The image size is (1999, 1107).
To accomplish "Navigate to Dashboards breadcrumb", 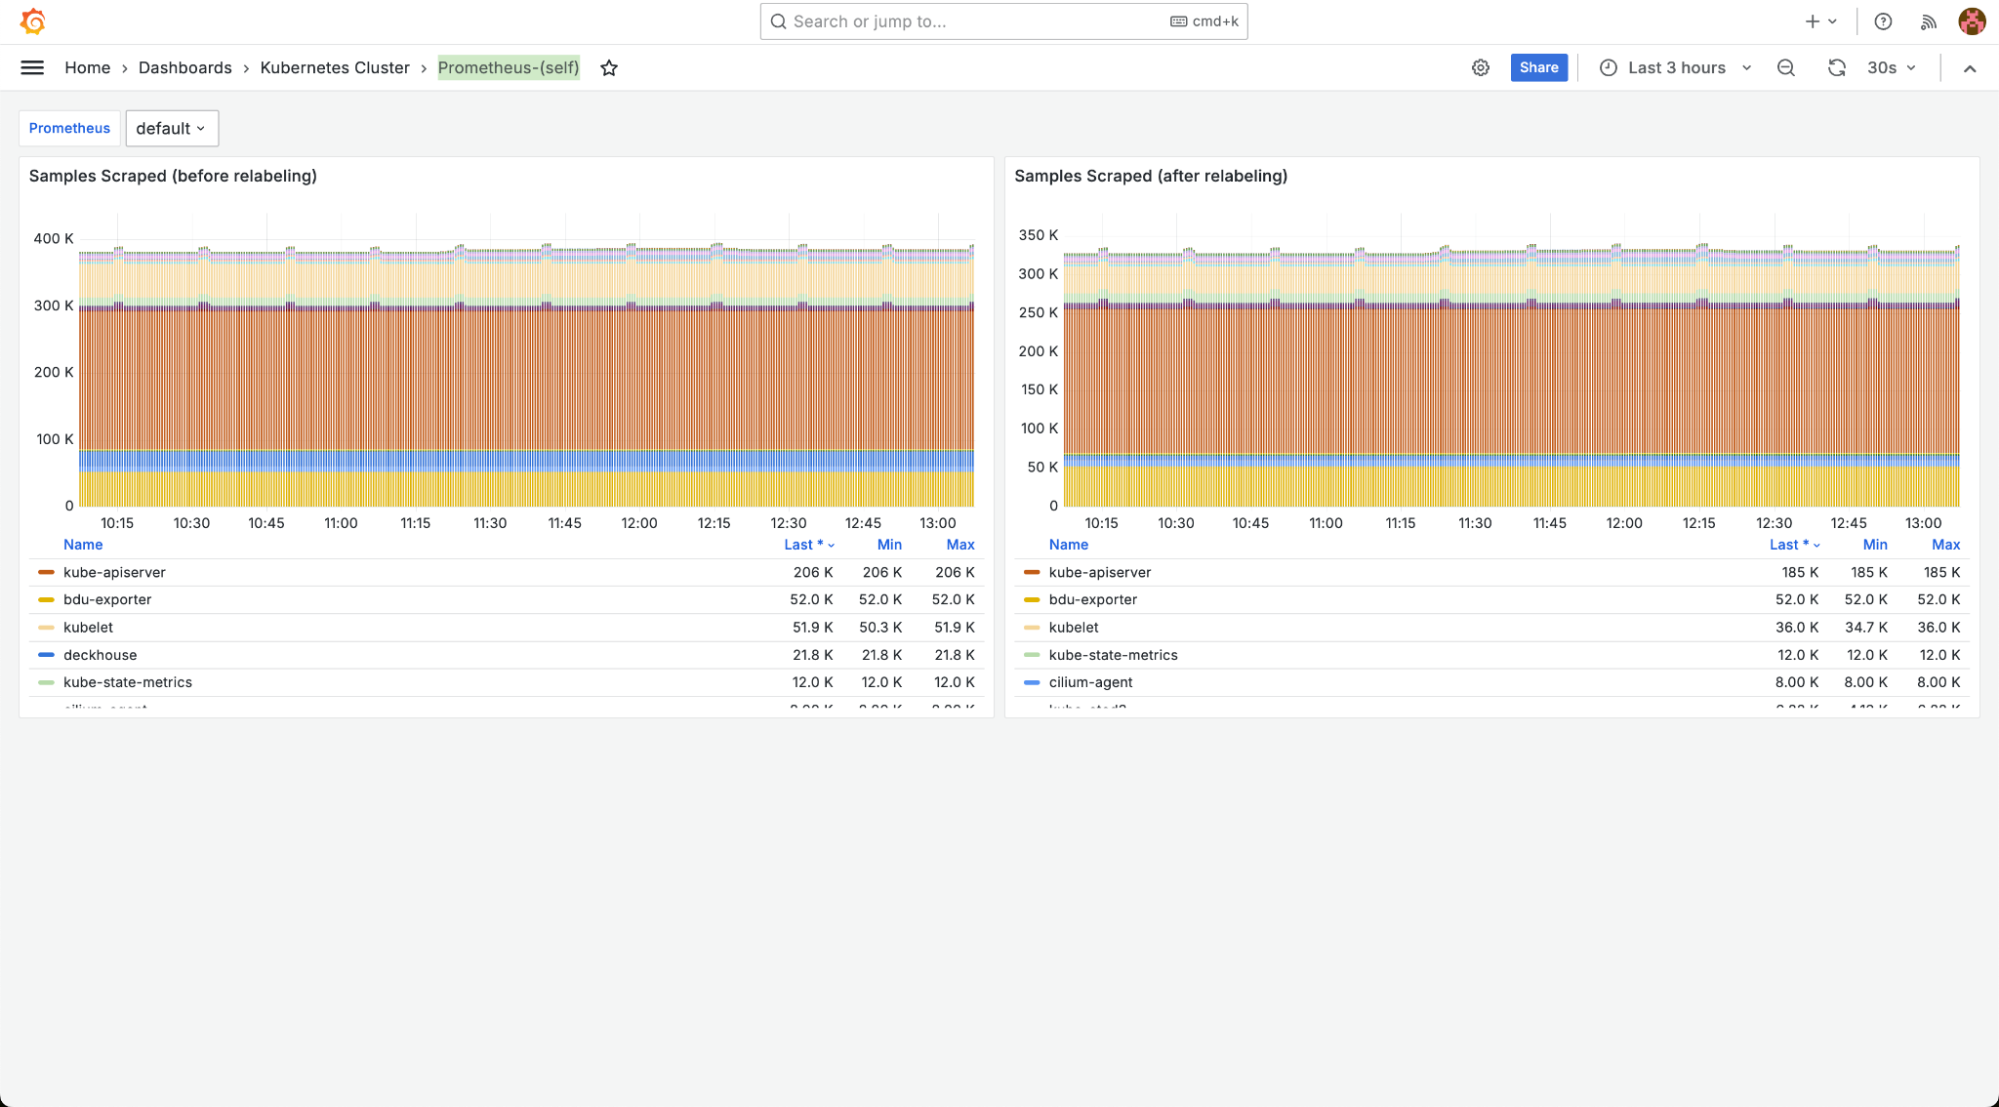I will pos(185,68).
